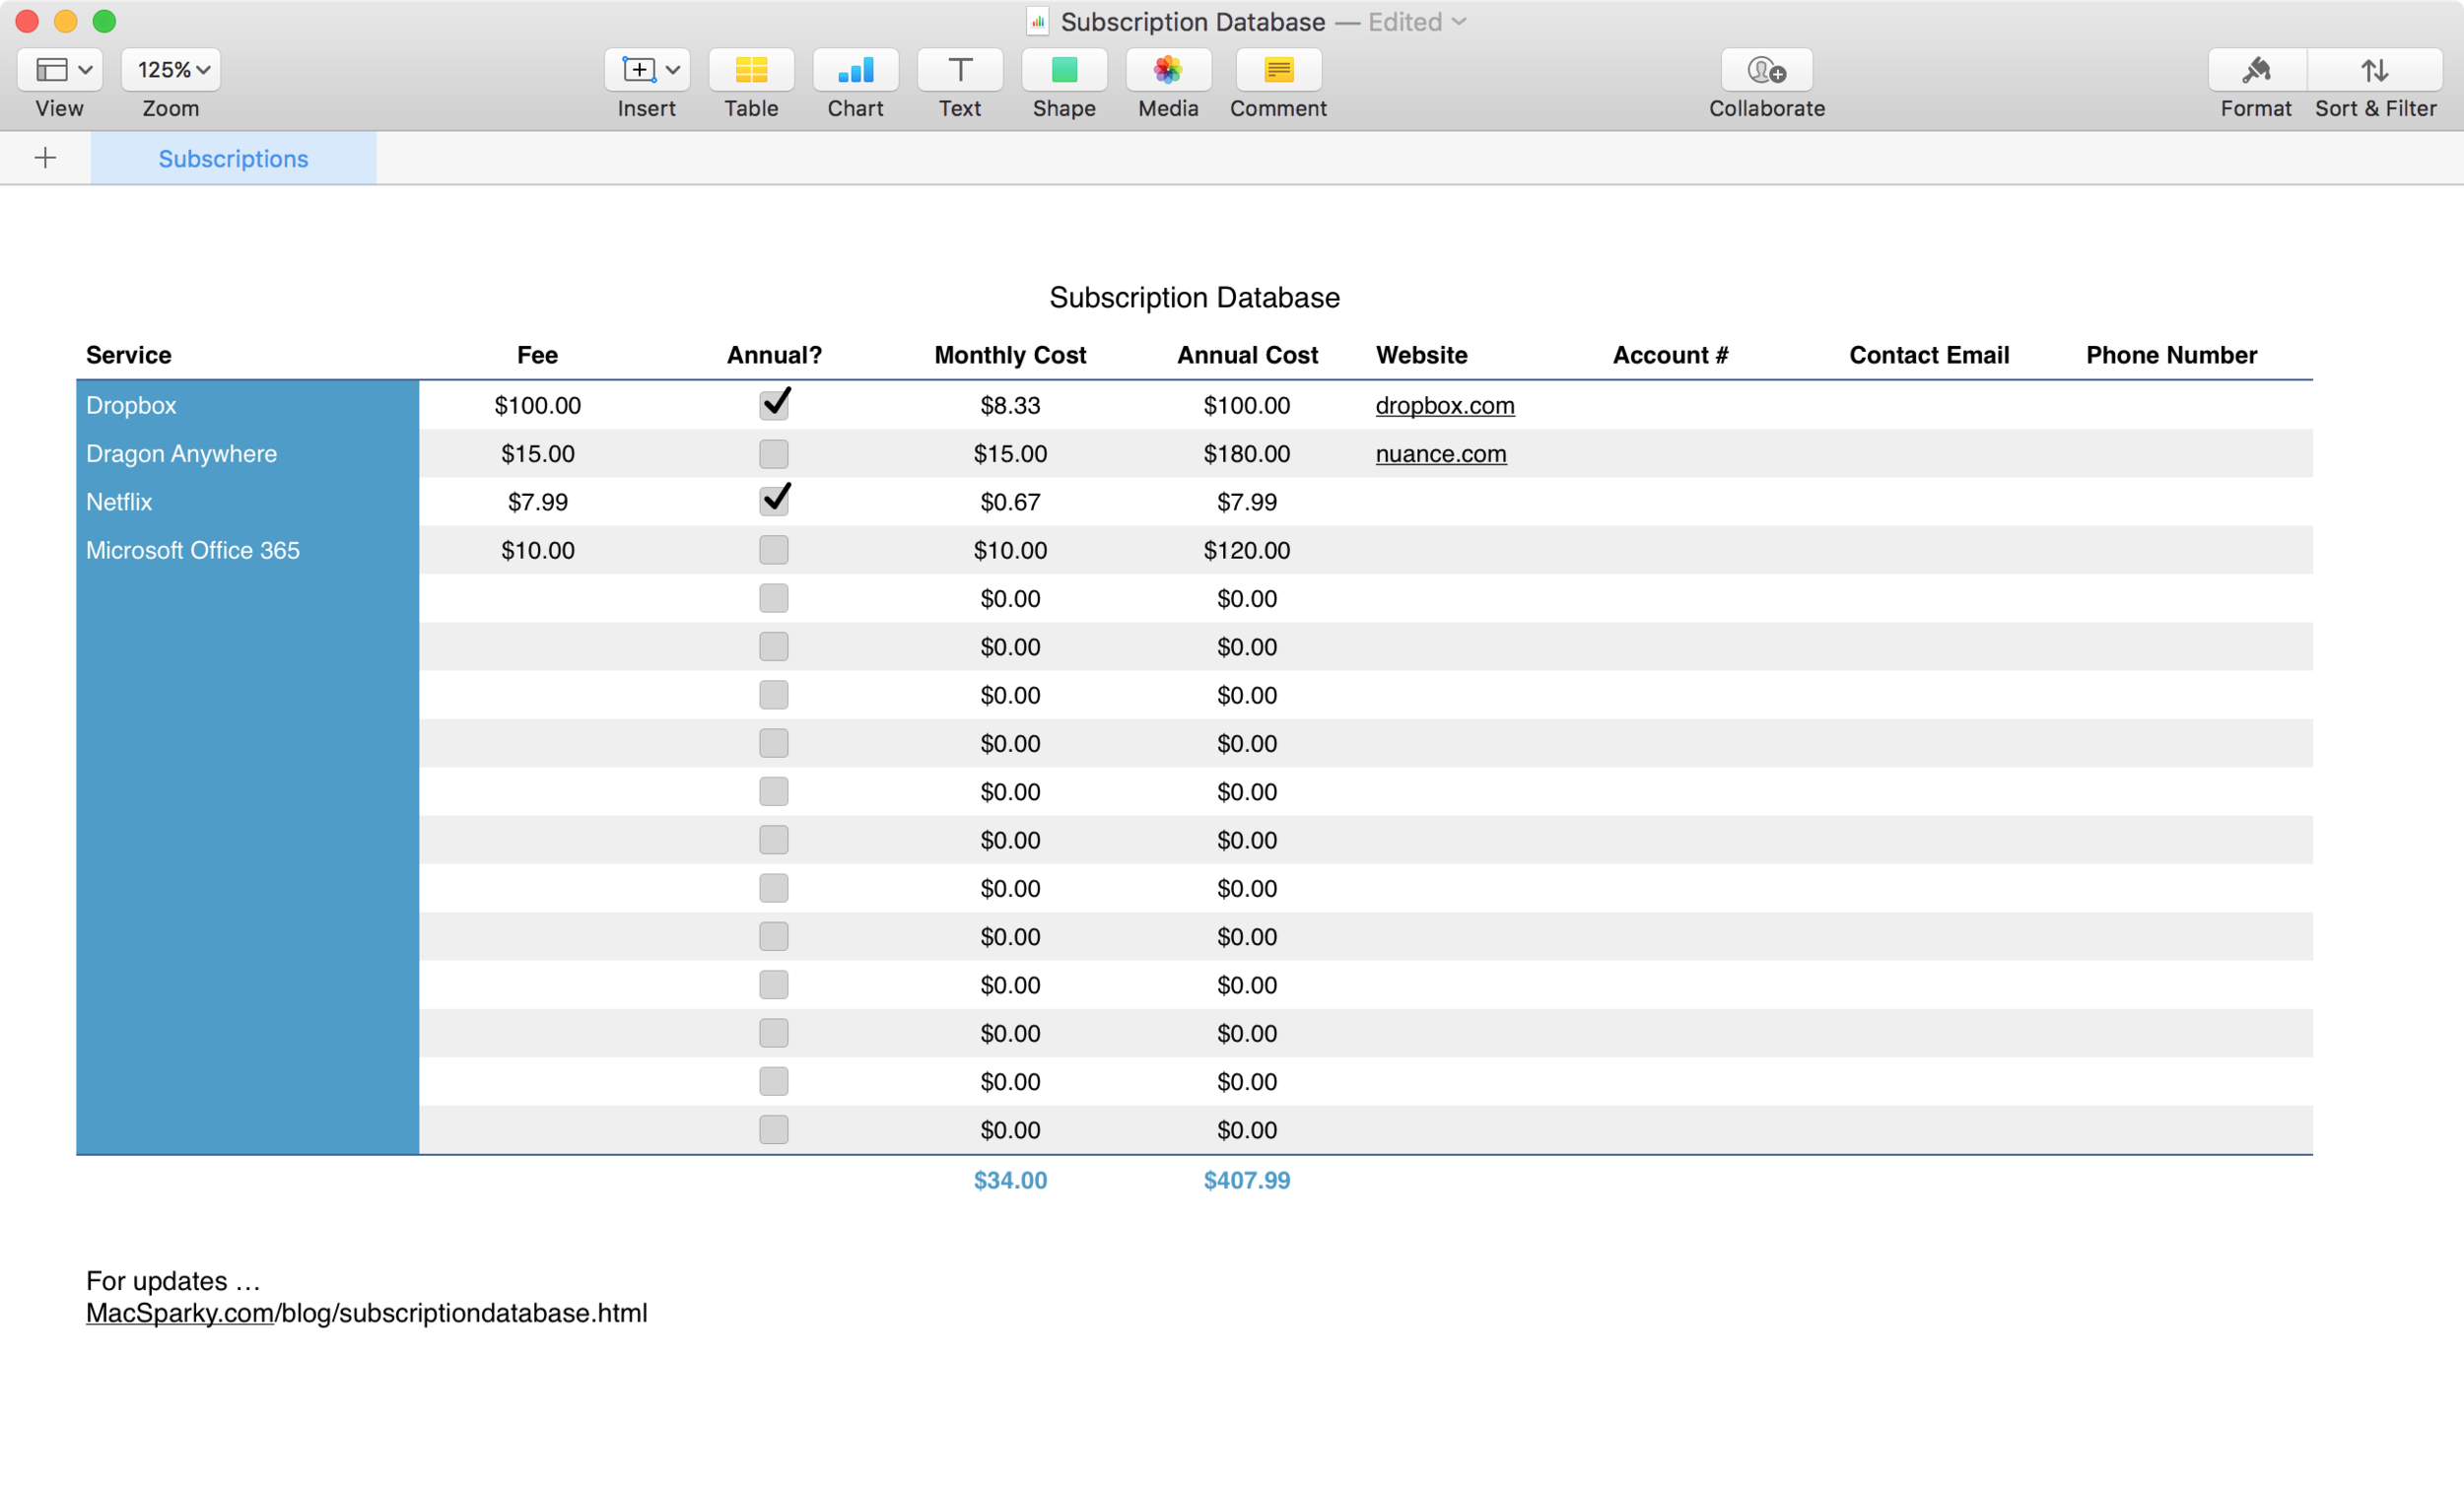Select the Netflix service cell
The height and width of the screenshot is (1492, 2464).
click(x=247, y=502)
